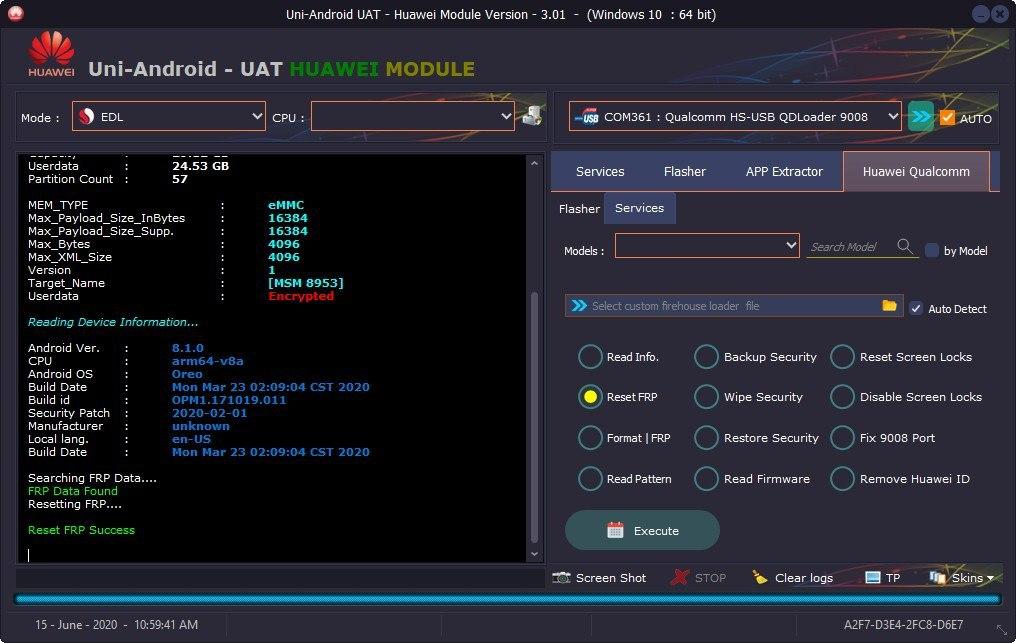Switch to the top Flasher tab
This screenshot has height=643, width=1016.
684,172
